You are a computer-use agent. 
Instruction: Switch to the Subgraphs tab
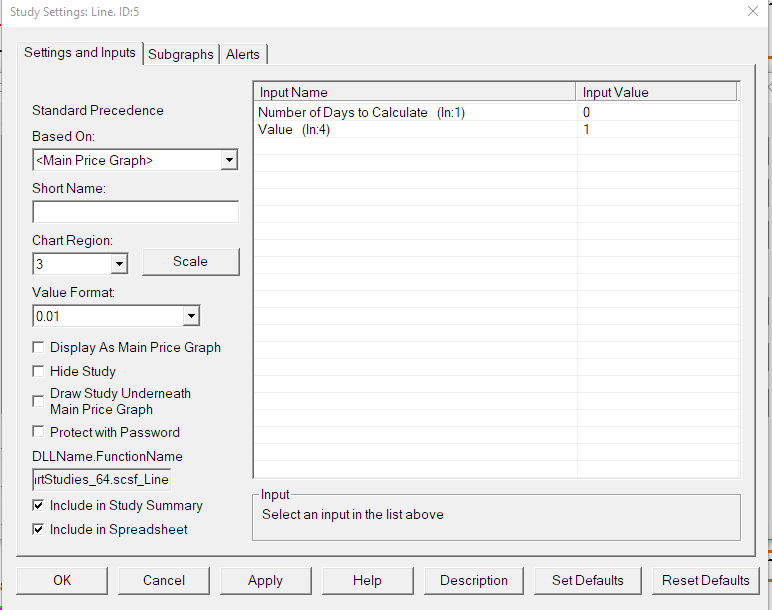point(181,54)
